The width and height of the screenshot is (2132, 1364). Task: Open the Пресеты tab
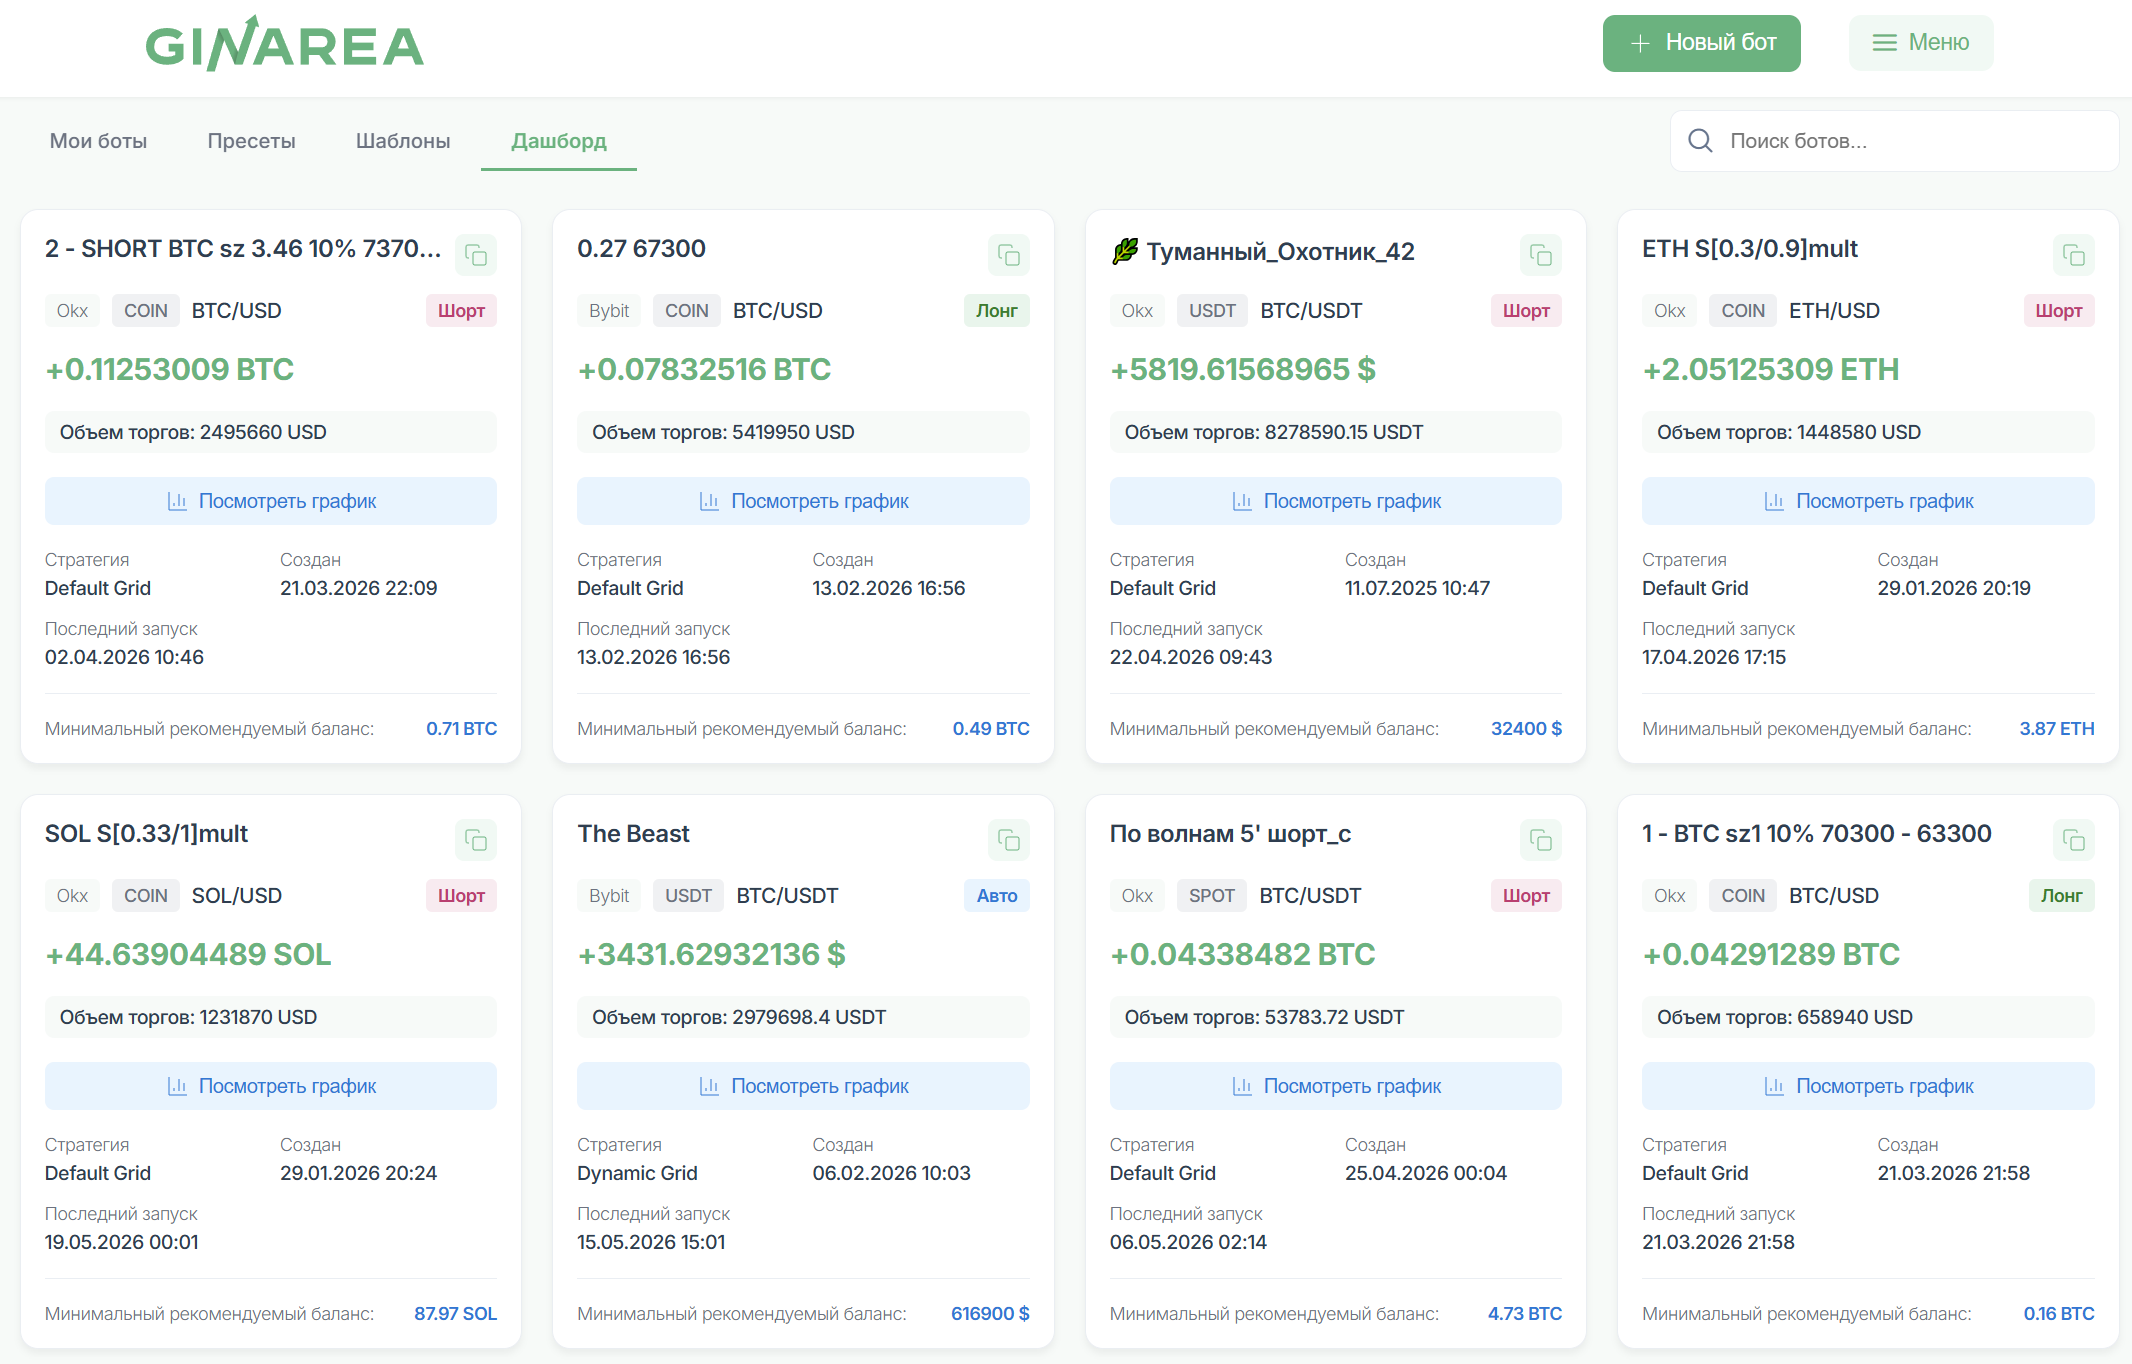pyautogui.click(x=251, y=141)
